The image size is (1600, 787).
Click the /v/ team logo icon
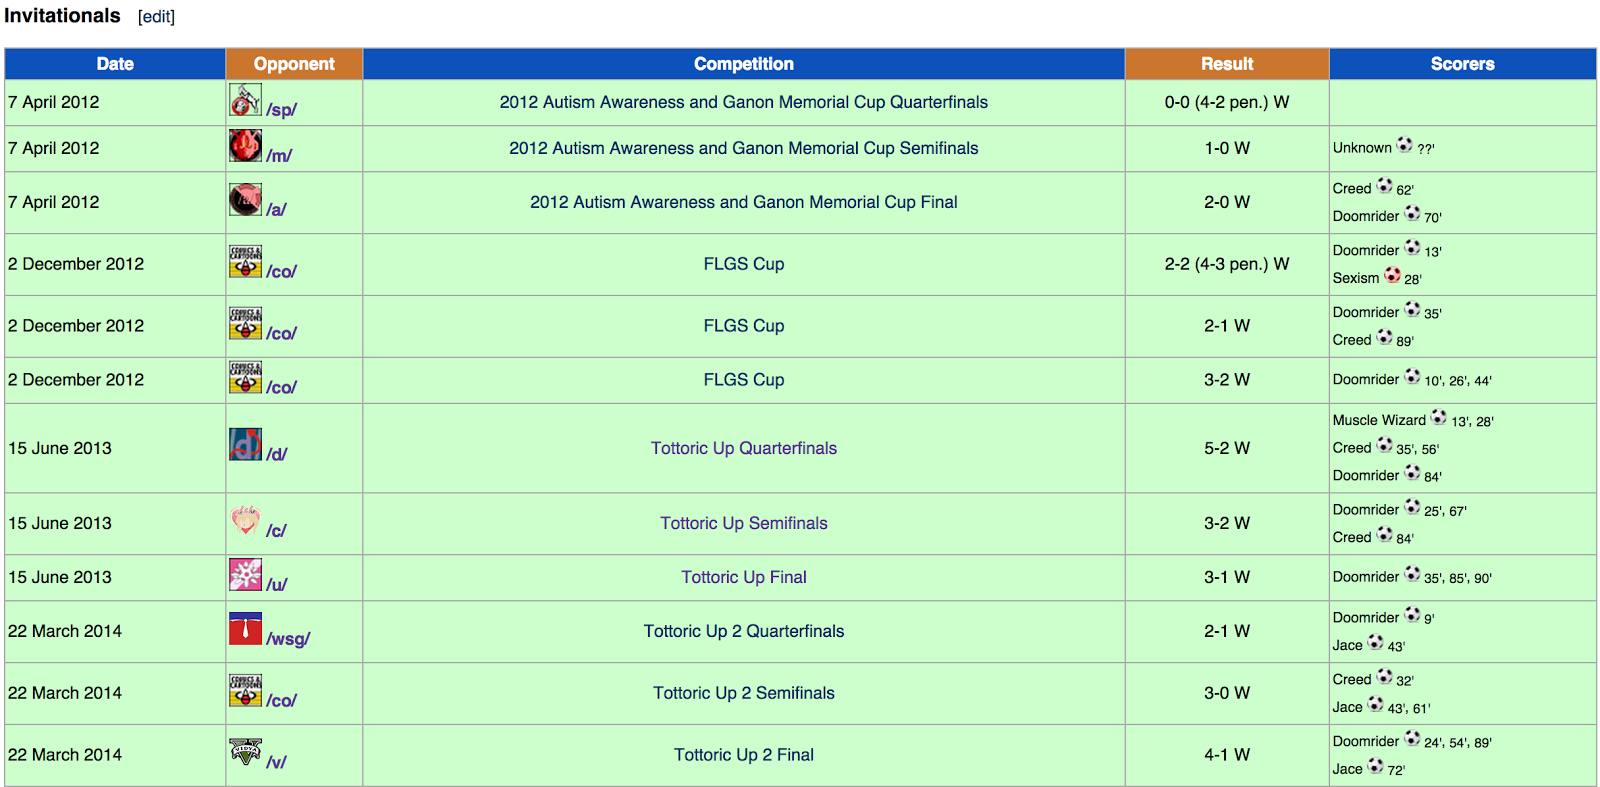245,752
